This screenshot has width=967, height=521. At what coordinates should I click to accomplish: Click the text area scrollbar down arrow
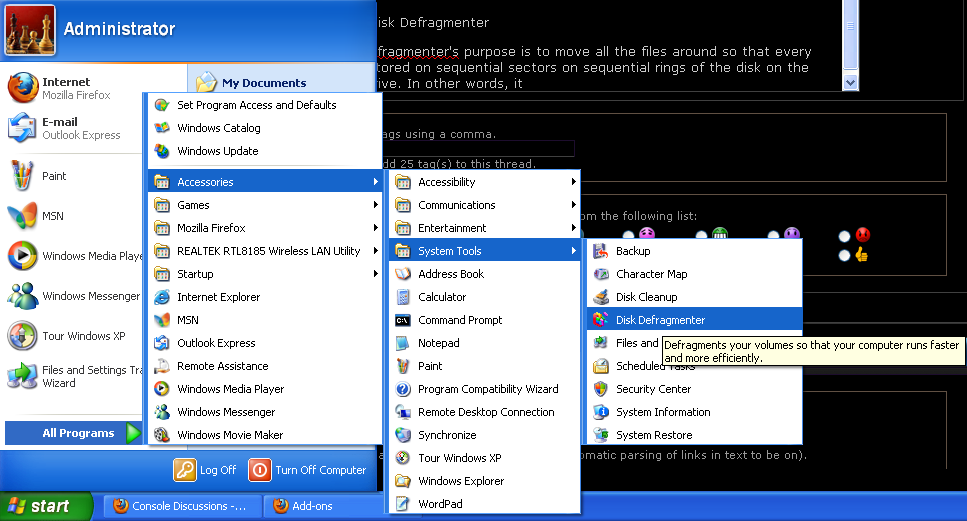click(x=851, y=83)
